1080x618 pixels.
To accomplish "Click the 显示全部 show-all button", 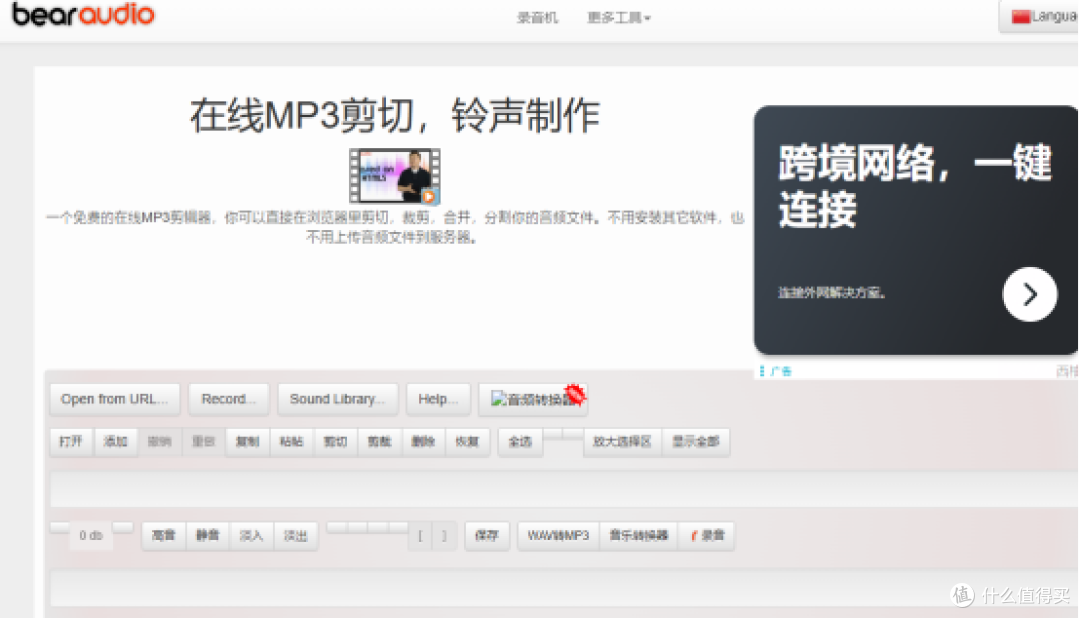I will pos(696,442).
